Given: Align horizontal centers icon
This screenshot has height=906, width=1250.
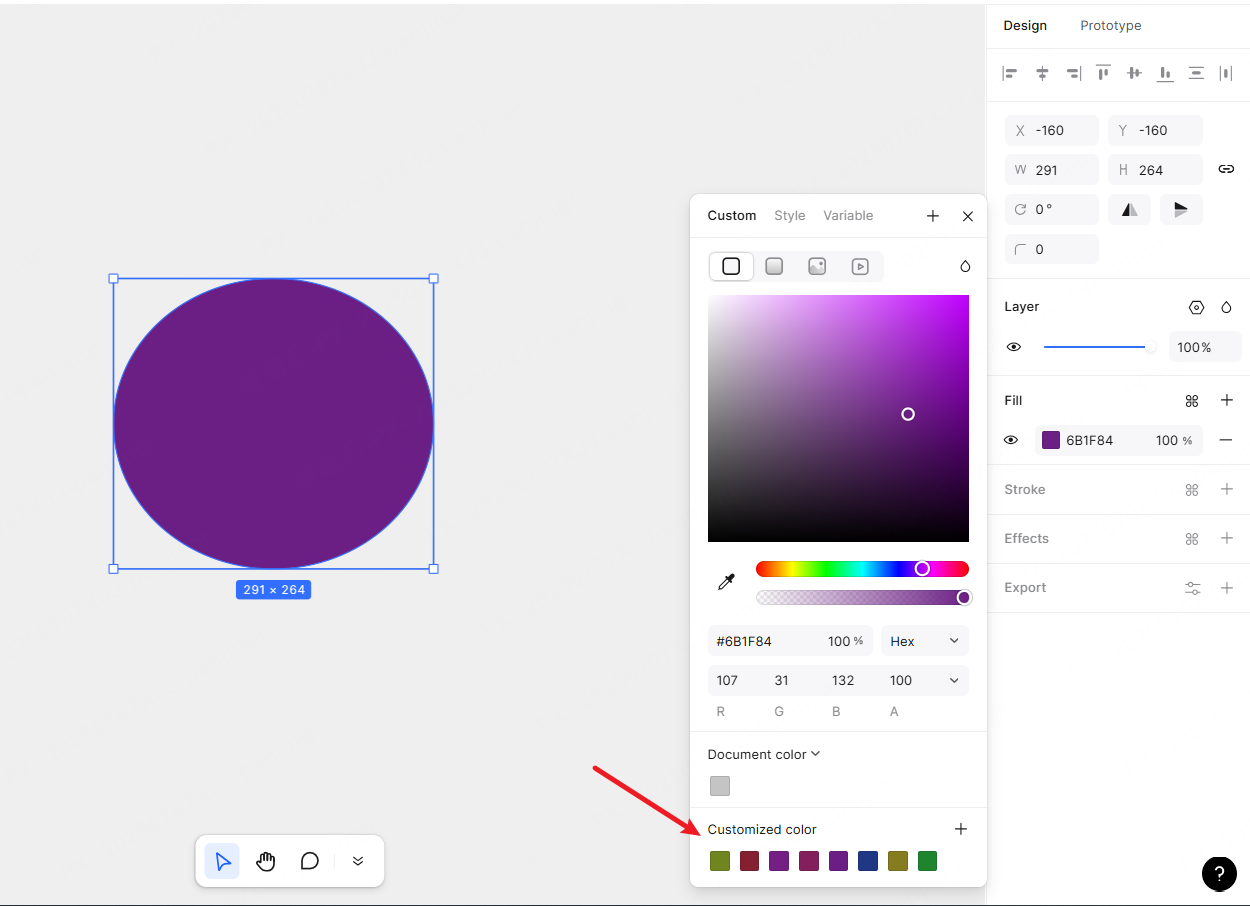Looking at the screenshot, I should 1042,73.
